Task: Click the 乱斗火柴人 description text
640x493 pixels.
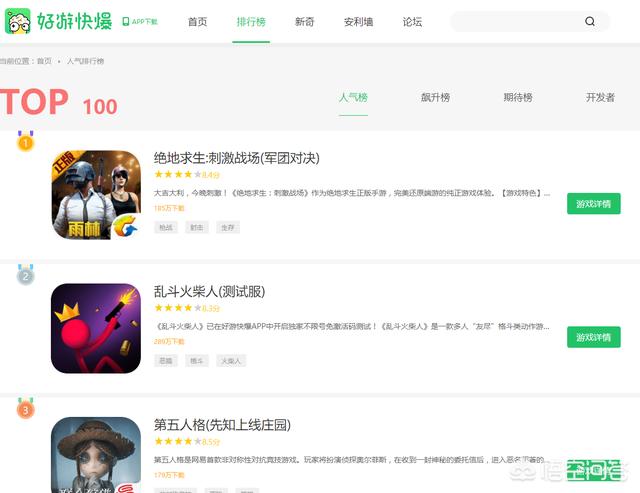Action: pos(353,326)
